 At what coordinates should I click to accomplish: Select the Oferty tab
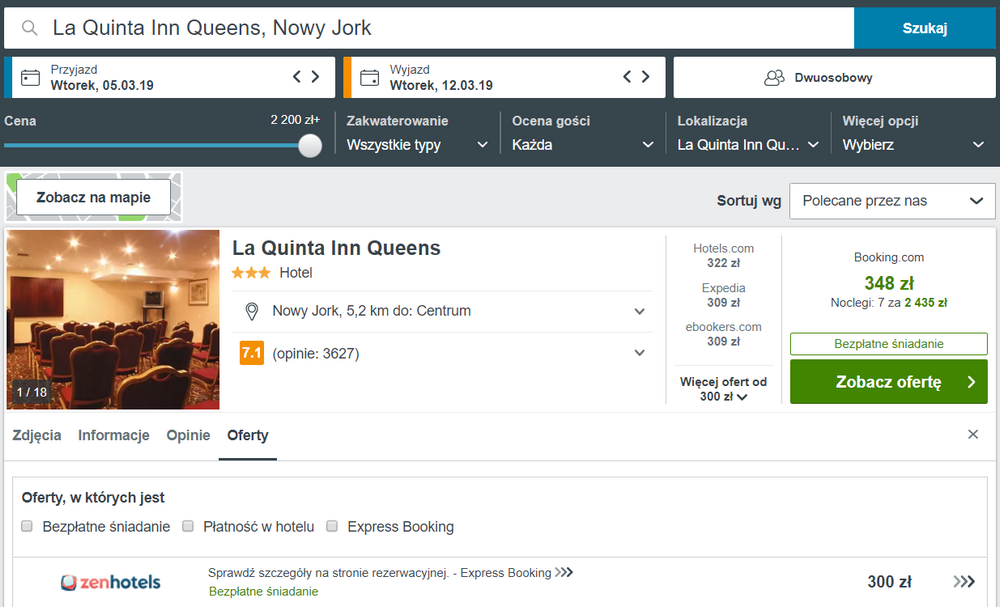click(247, 435)
